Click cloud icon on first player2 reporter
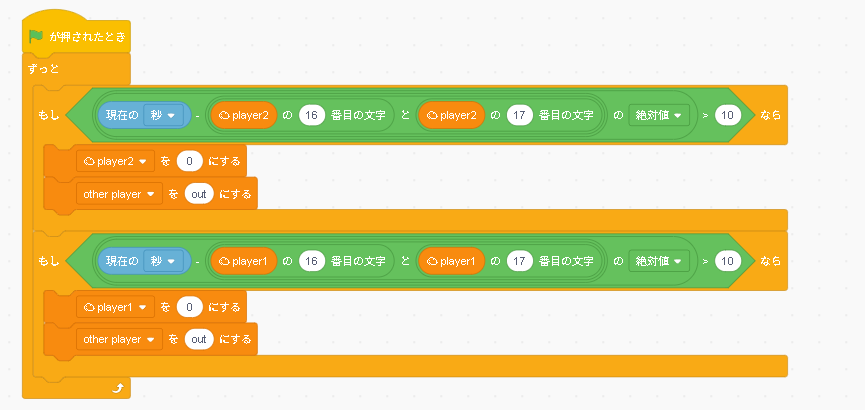865x410 pixels. 225,115
